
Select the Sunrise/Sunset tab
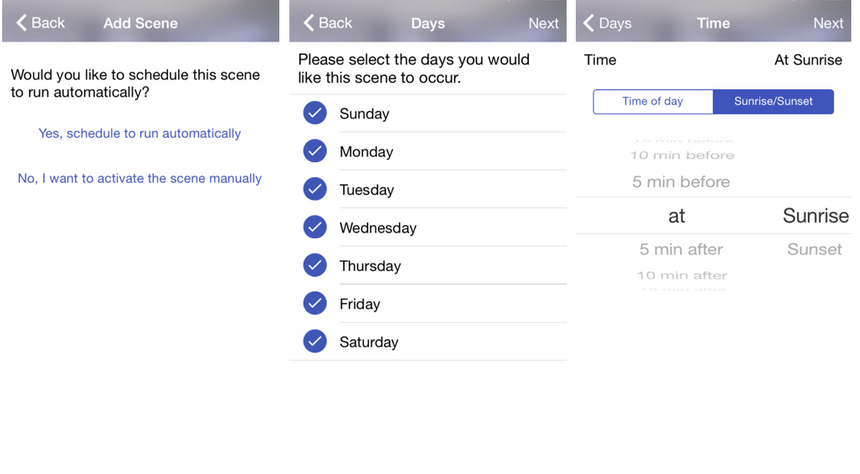click(773, 101)
